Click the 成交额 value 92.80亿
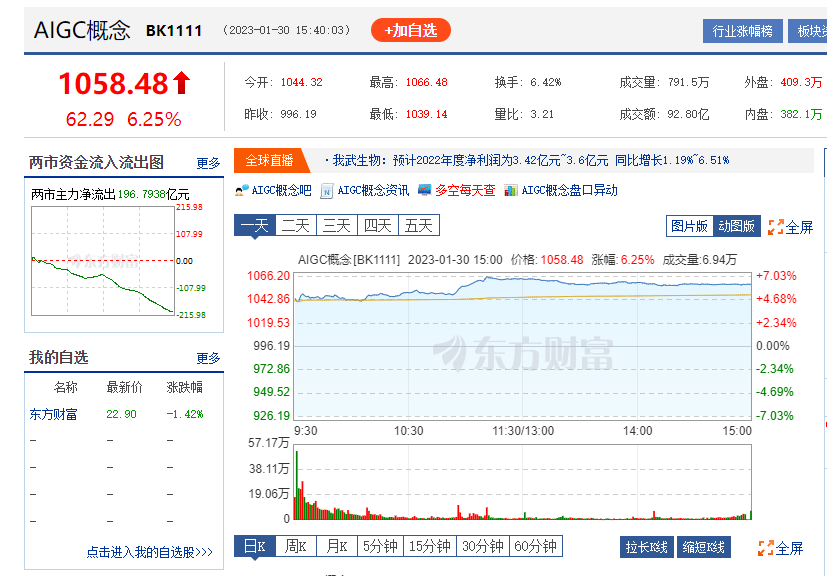This screenshot has height=576, width=827. 688,114
